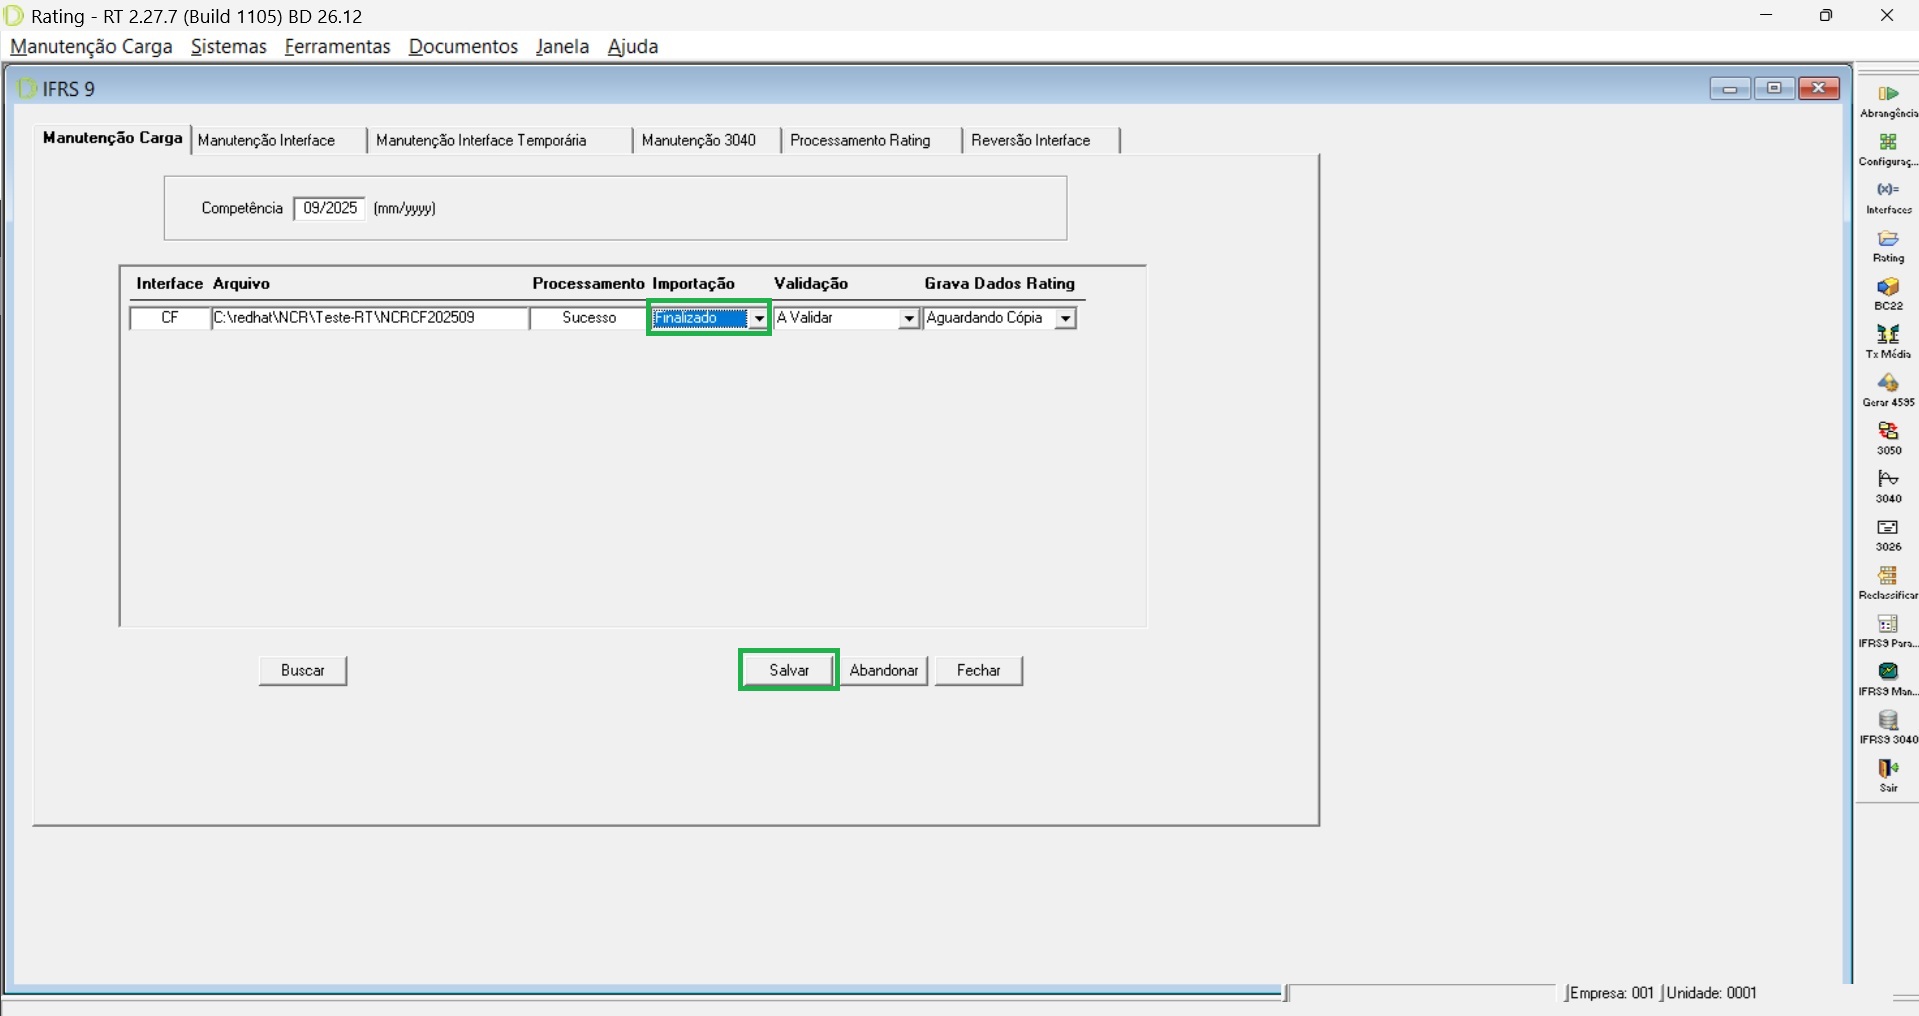Click the Validação column header
The height and width of the screenshot is (1016, 1919).
(811, 284)
